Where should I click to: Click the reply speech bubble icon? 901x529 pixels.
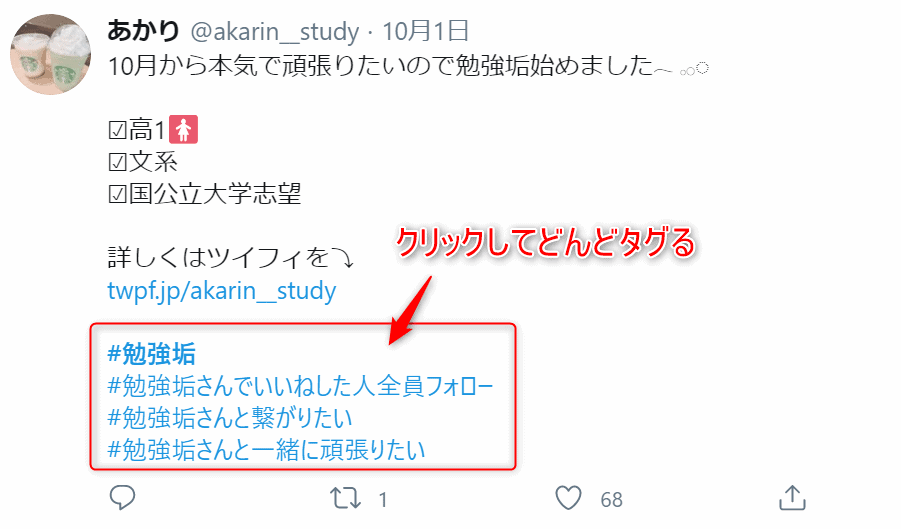tap(122, 498)
